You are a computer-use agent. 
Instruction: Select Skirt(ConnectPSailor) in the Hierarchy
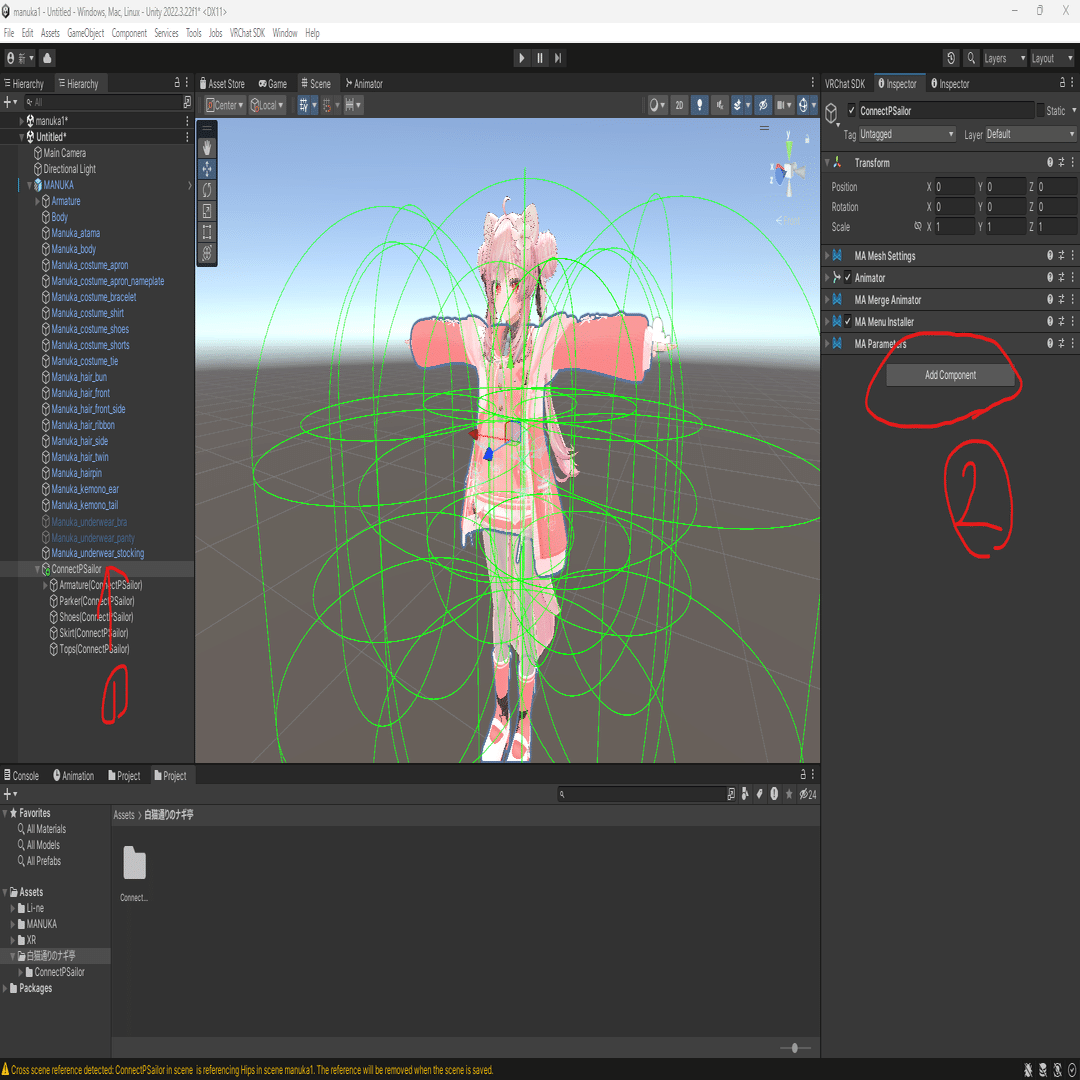click(x=94, y=633)
